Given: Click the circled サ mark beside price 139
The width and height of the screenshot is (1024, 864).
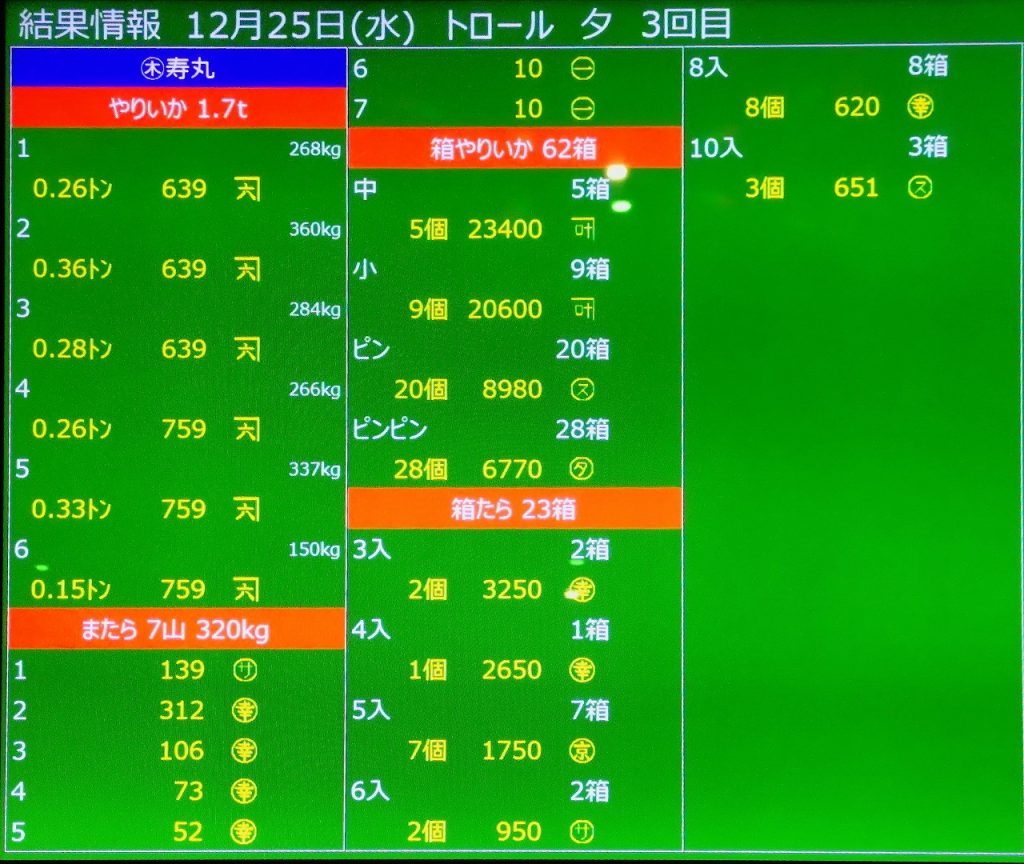Looking at the screenshot, I should click(244, 670).
